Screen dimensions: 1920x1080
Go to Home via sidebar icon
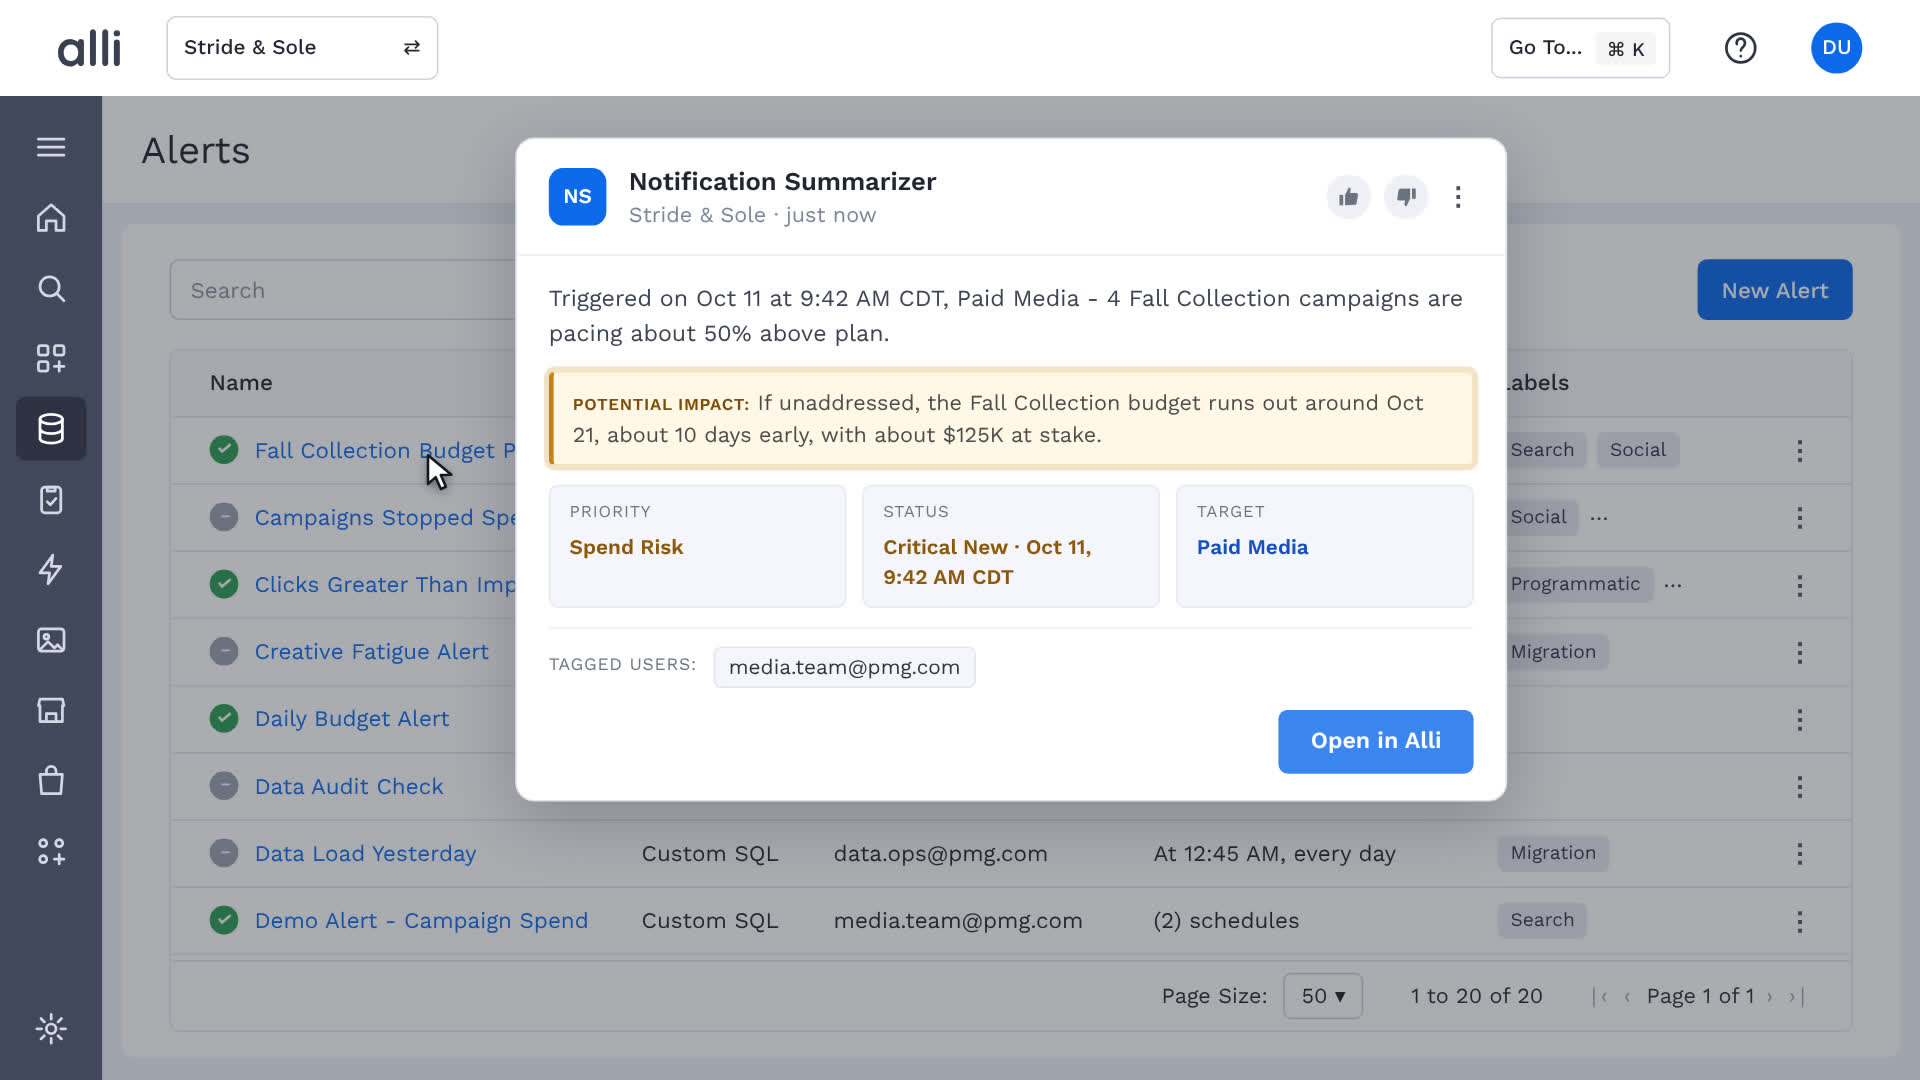pos(51,218)
